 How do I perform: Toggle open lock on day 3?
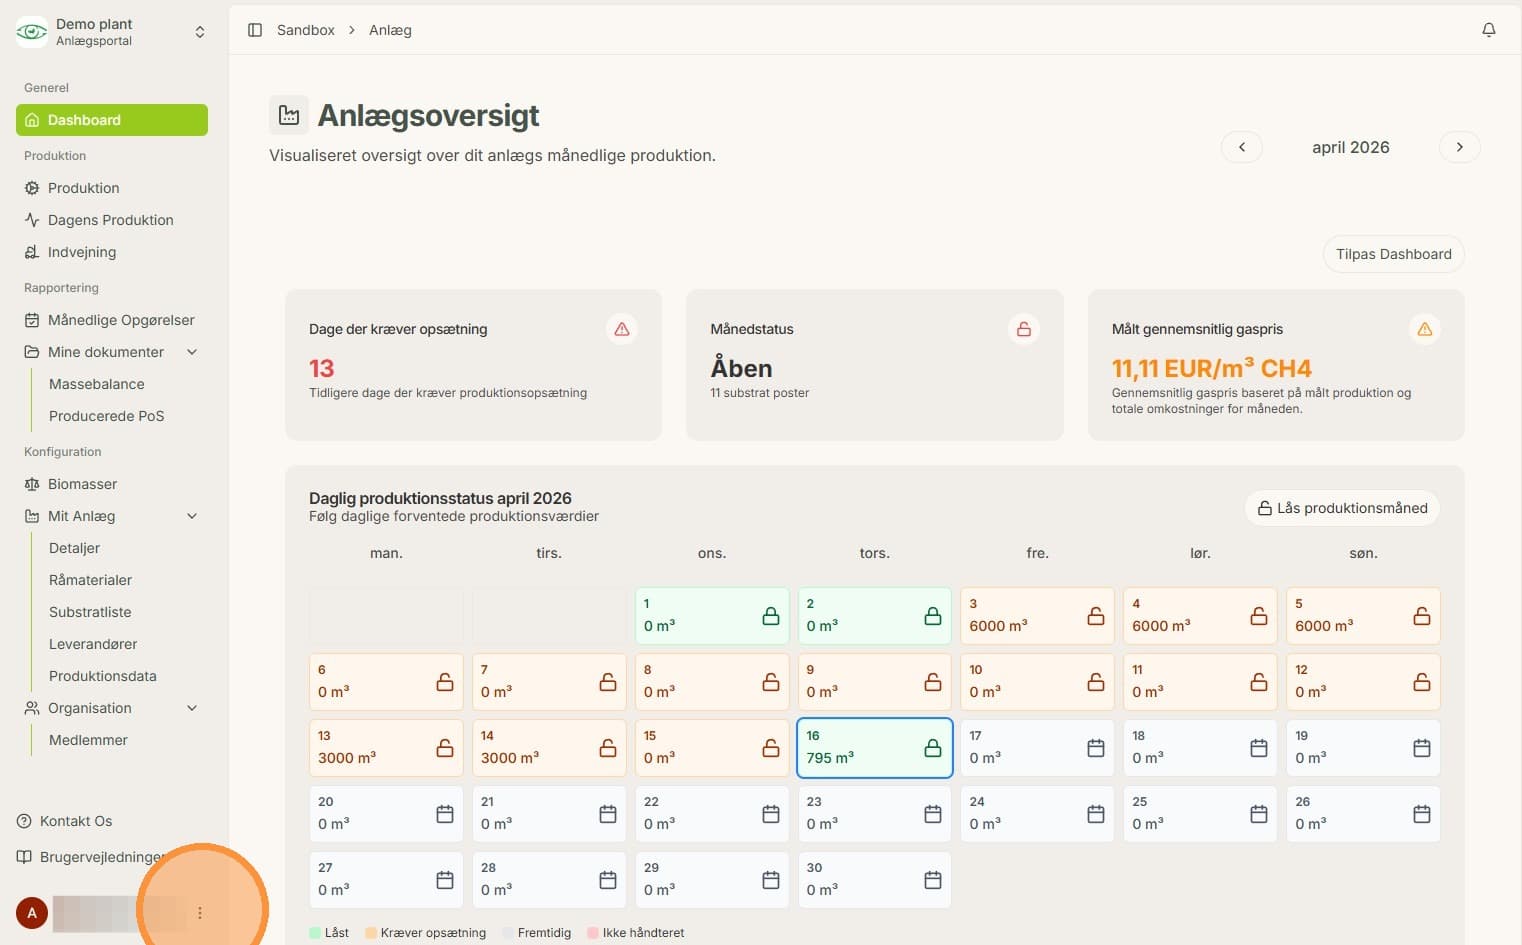[x=1096, y=616]
